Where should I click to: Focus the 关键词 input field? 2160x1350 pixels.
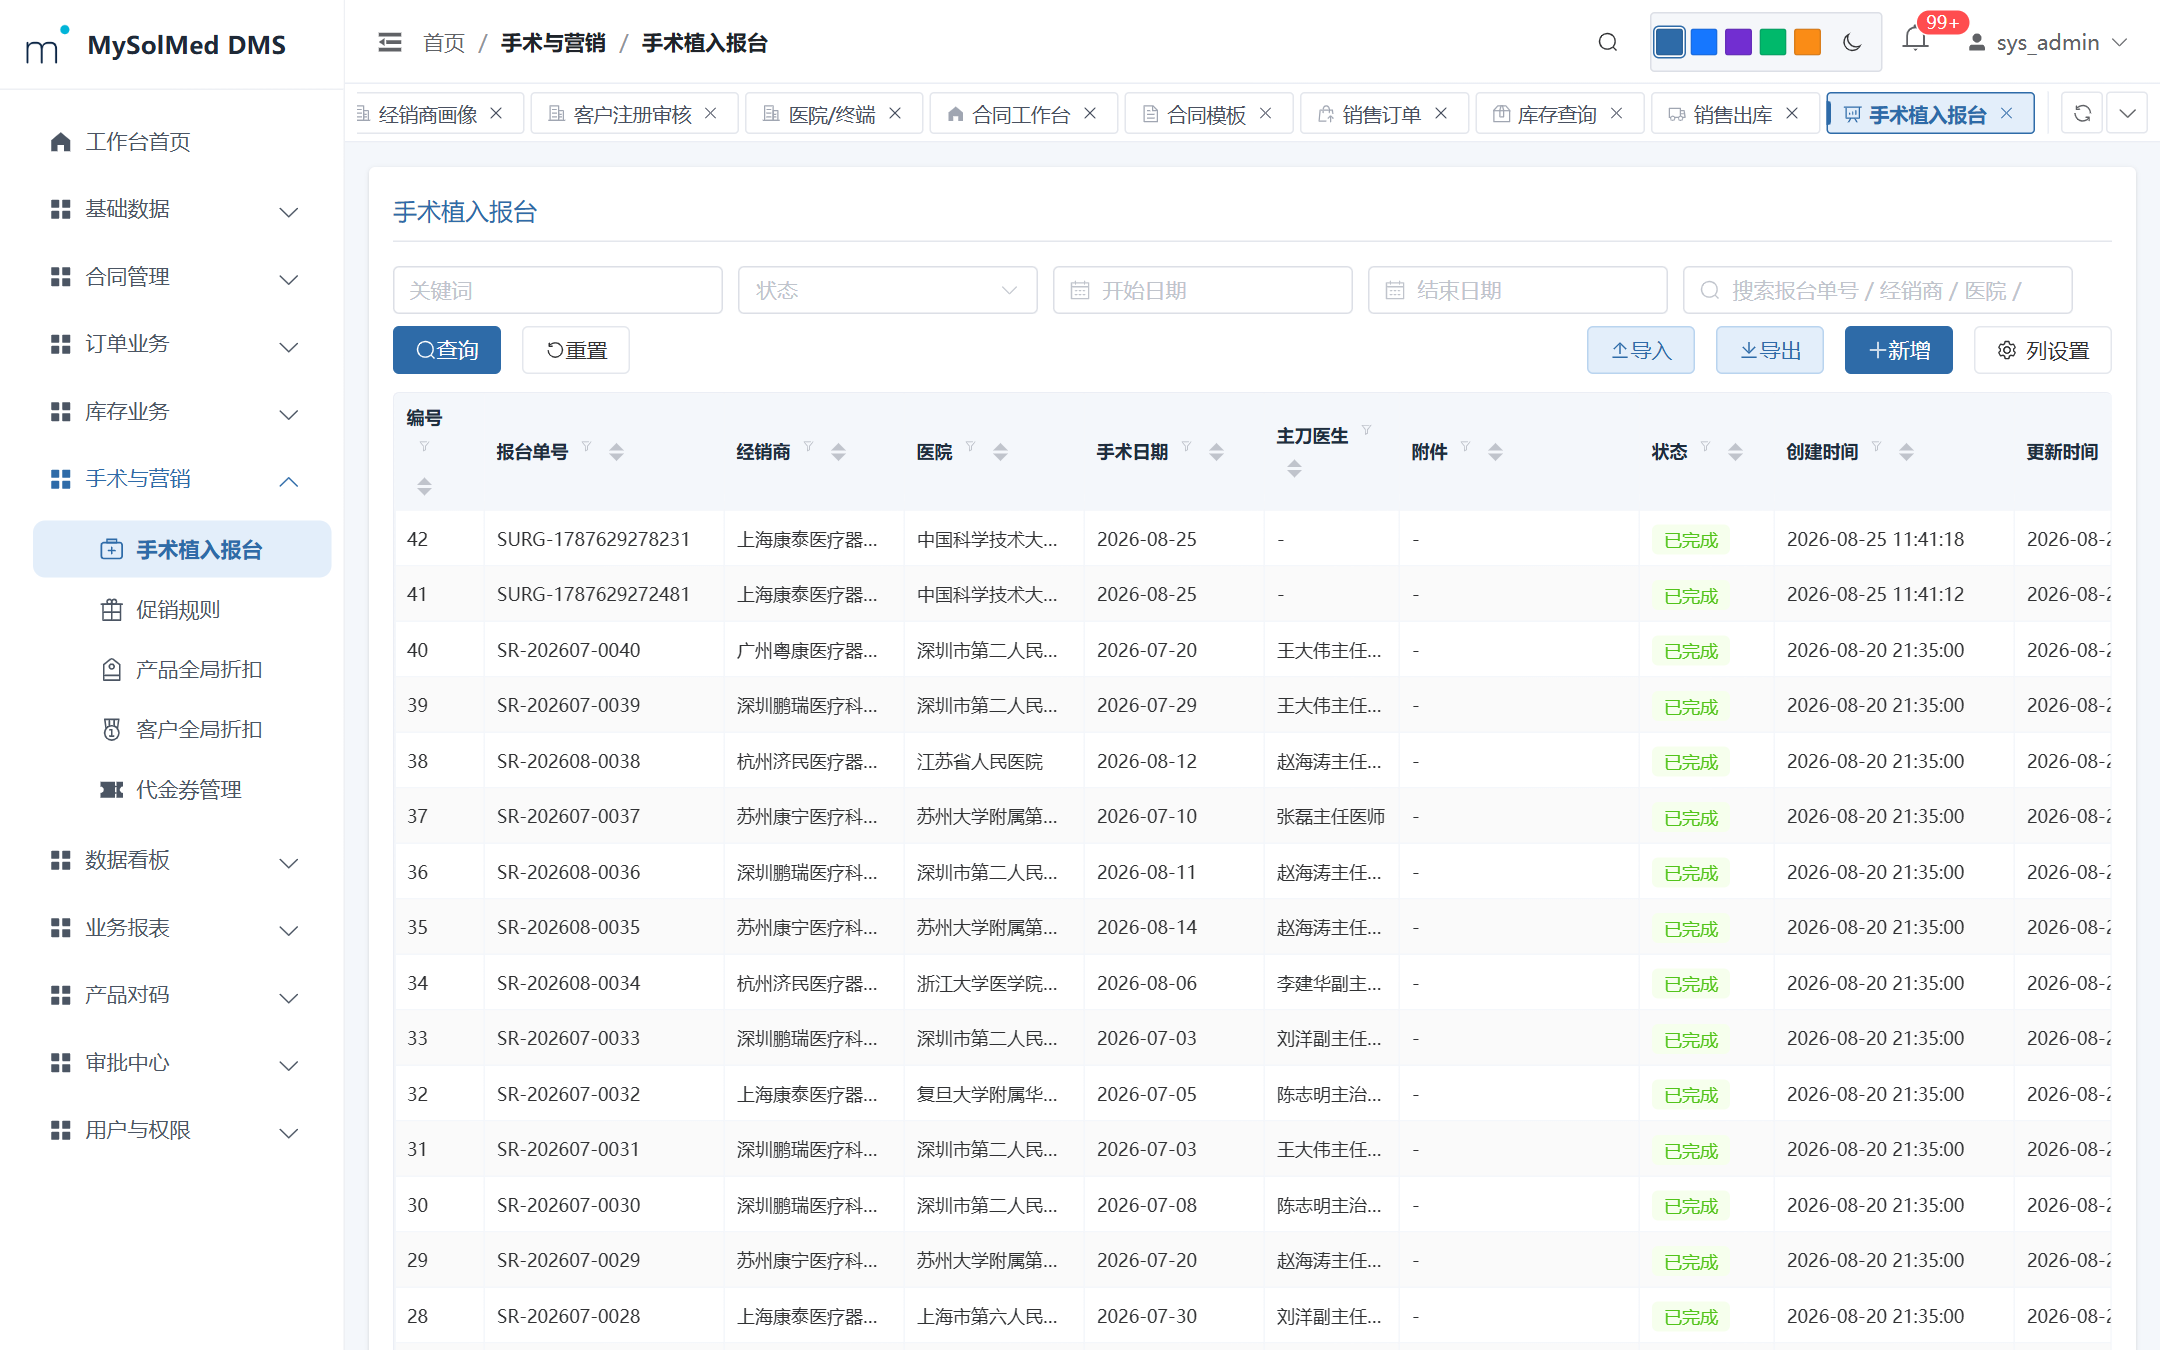click(x=557, y=290)
